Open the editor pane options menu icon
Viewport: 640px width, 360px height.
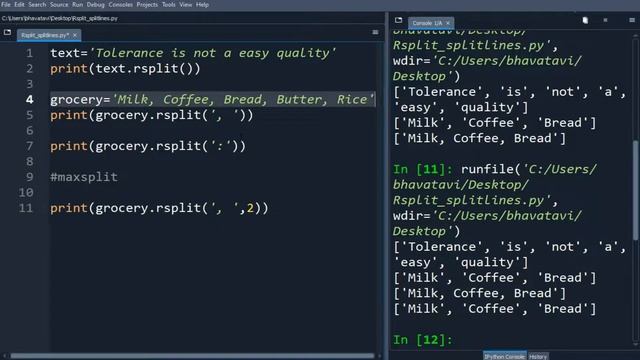coord(375,32)
